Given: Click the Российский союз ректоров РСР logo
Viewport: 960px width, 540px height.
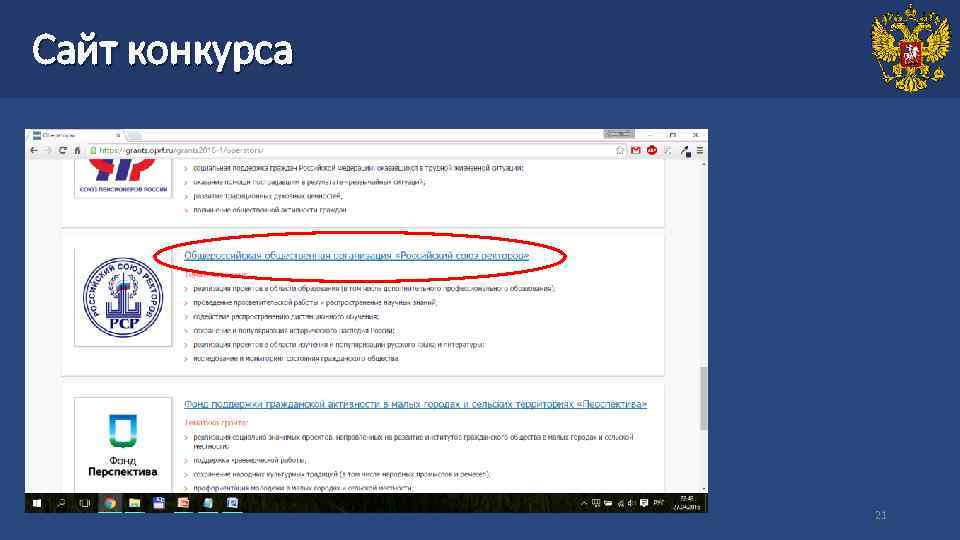Looking at the screenshot, I should pyautogui.click(x=123, y=297).
